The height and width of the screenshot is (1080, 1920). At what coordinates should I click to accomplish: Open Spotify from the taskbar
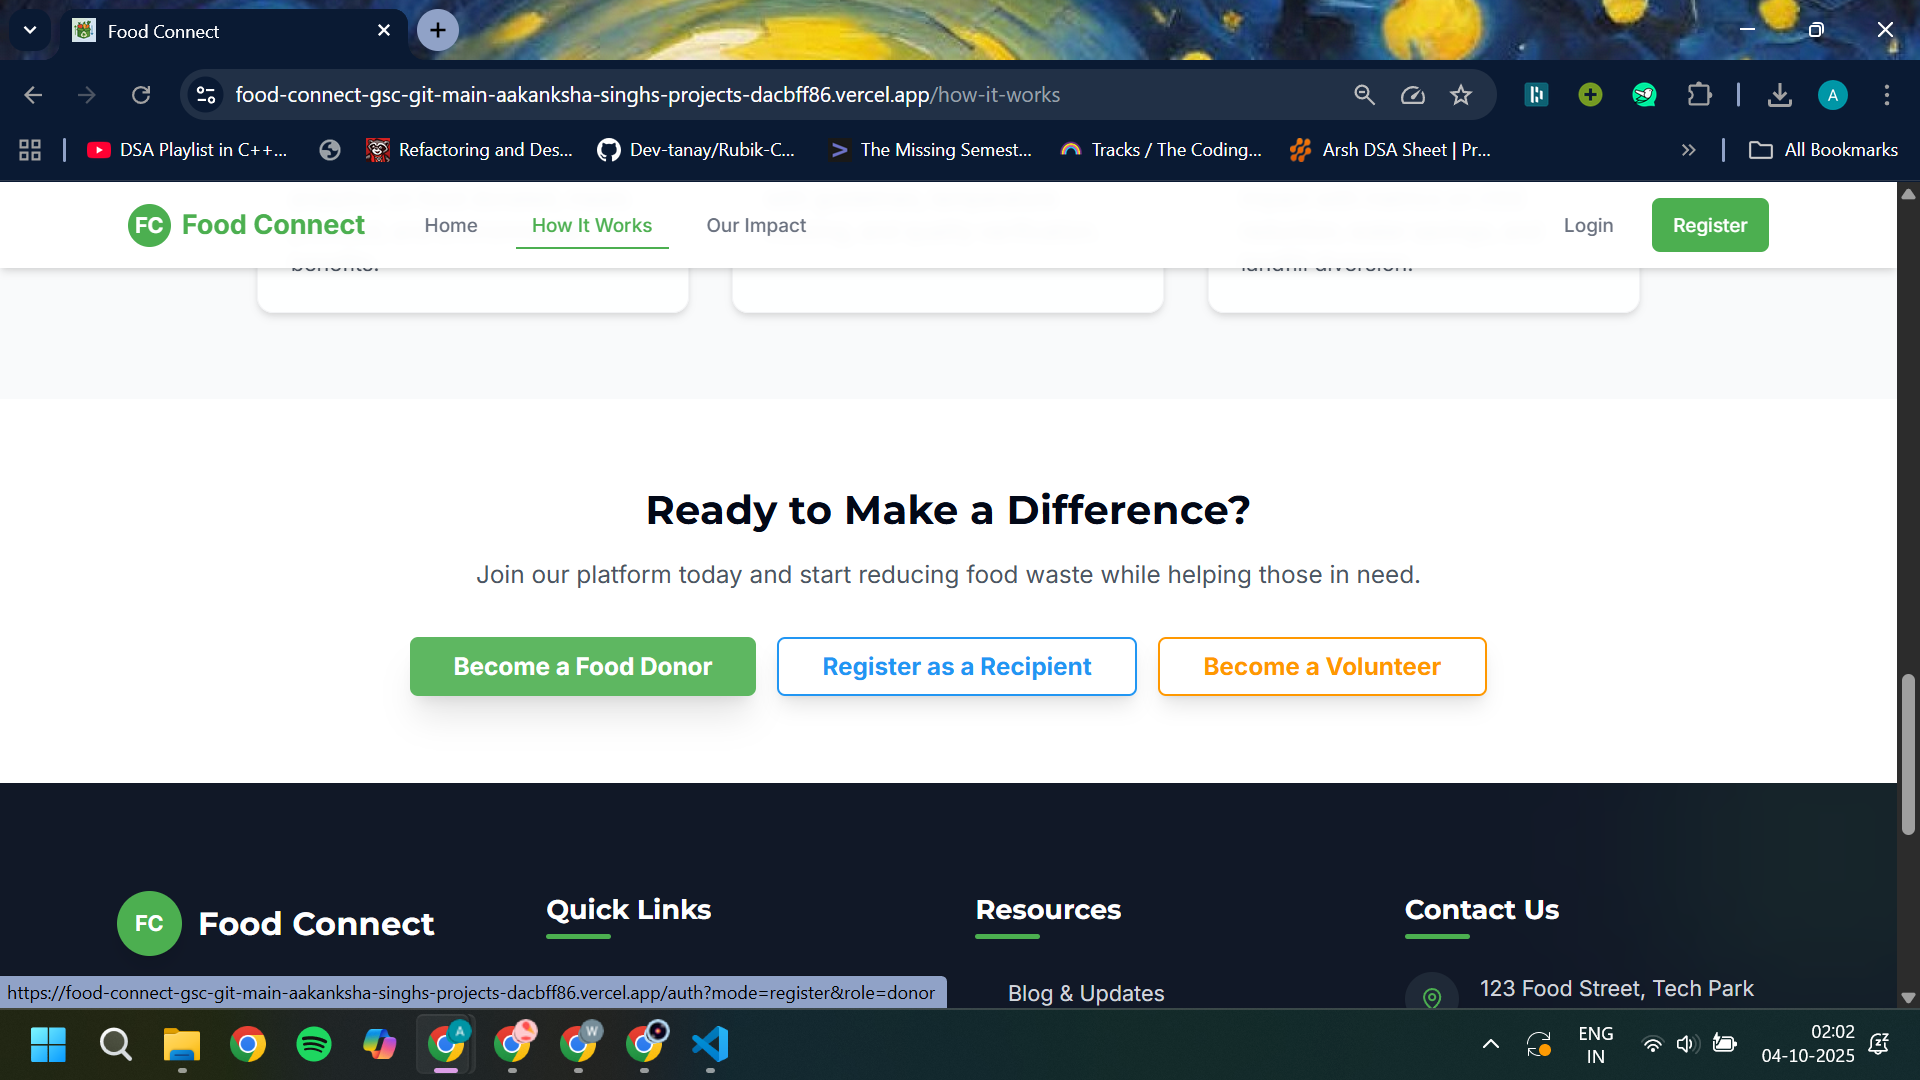314,1044
